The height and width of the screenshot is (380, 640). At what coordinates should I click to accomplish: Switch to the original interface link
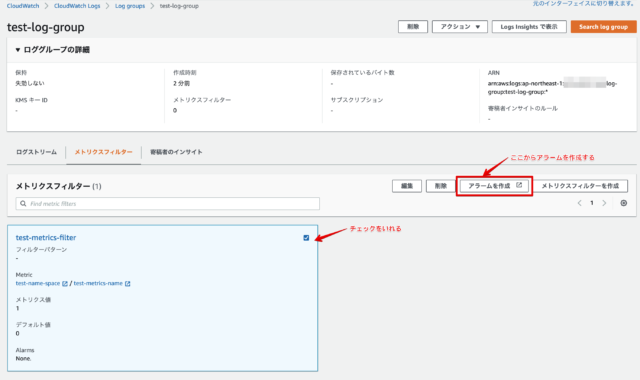pyautogui.click(x=584, y=3)
